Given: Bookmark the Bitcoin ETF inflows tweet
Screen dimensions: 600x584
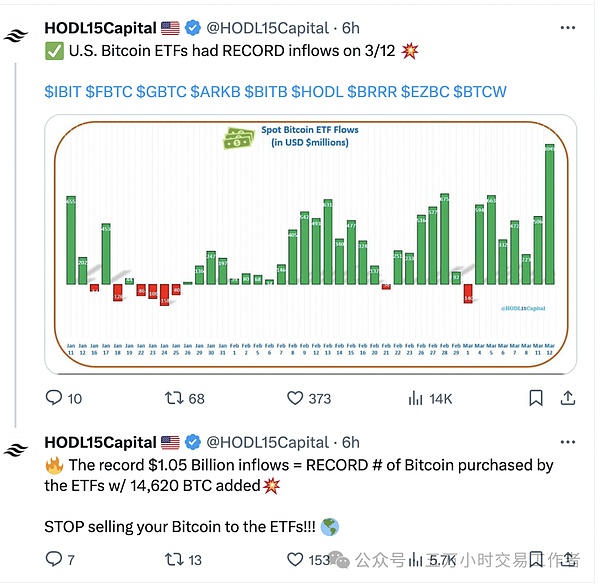Looking at the screenshot, I should click(536, 398).
